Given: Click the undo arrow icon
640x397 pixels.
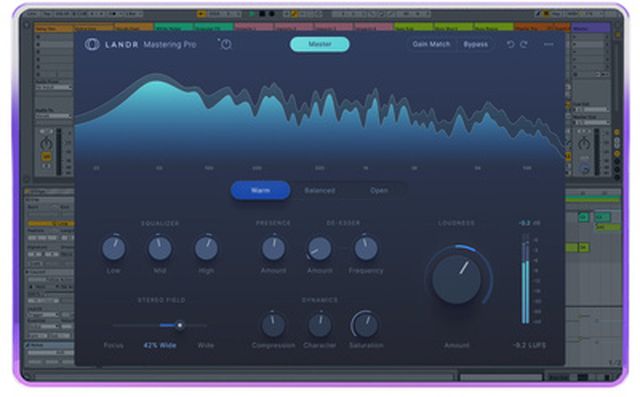Looking at the screenshot, I should coord(511,44).
